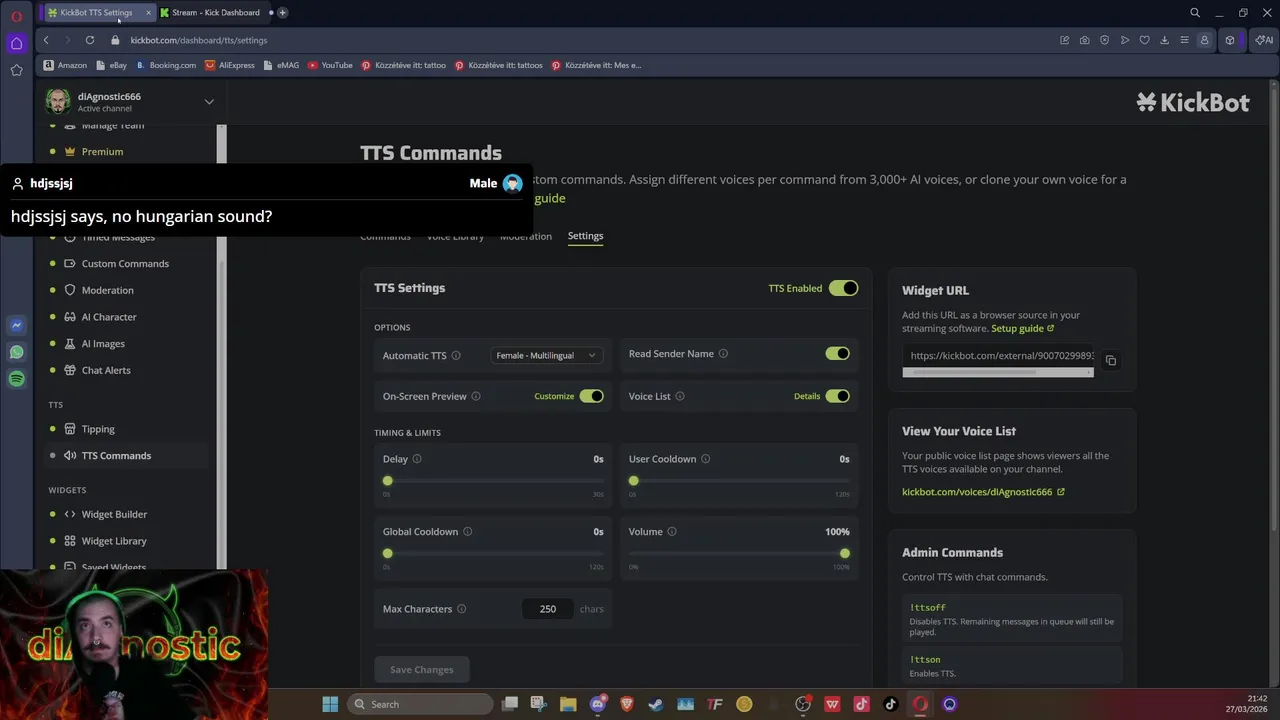
Task: Expand the diAgnostic666 channel selector chevron
Action: click(x=209, y=101)
